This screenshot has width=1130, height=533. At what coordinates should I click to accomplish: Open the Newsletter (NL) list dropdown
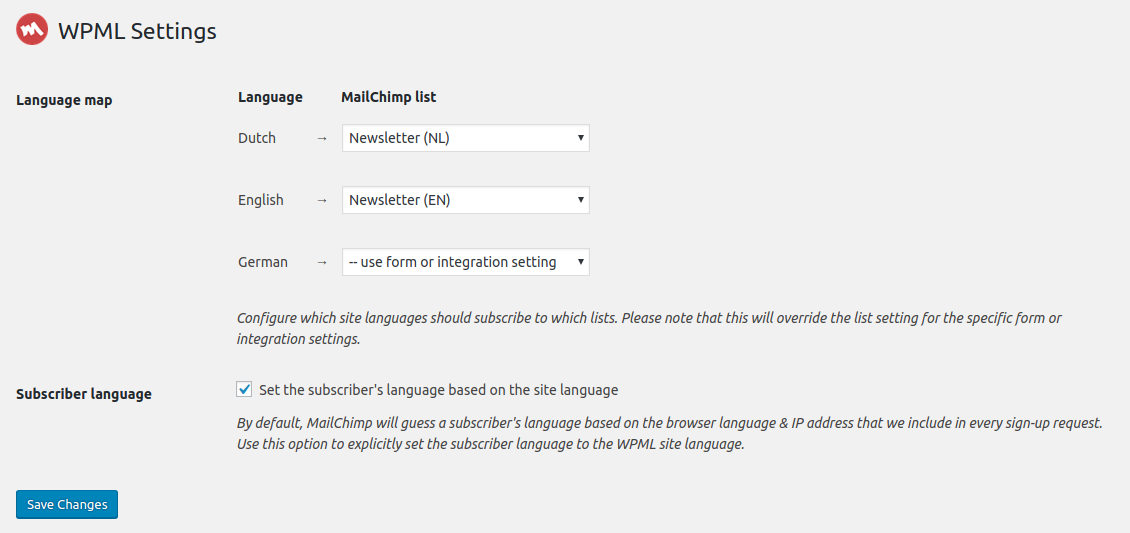[x=466, y=138]
